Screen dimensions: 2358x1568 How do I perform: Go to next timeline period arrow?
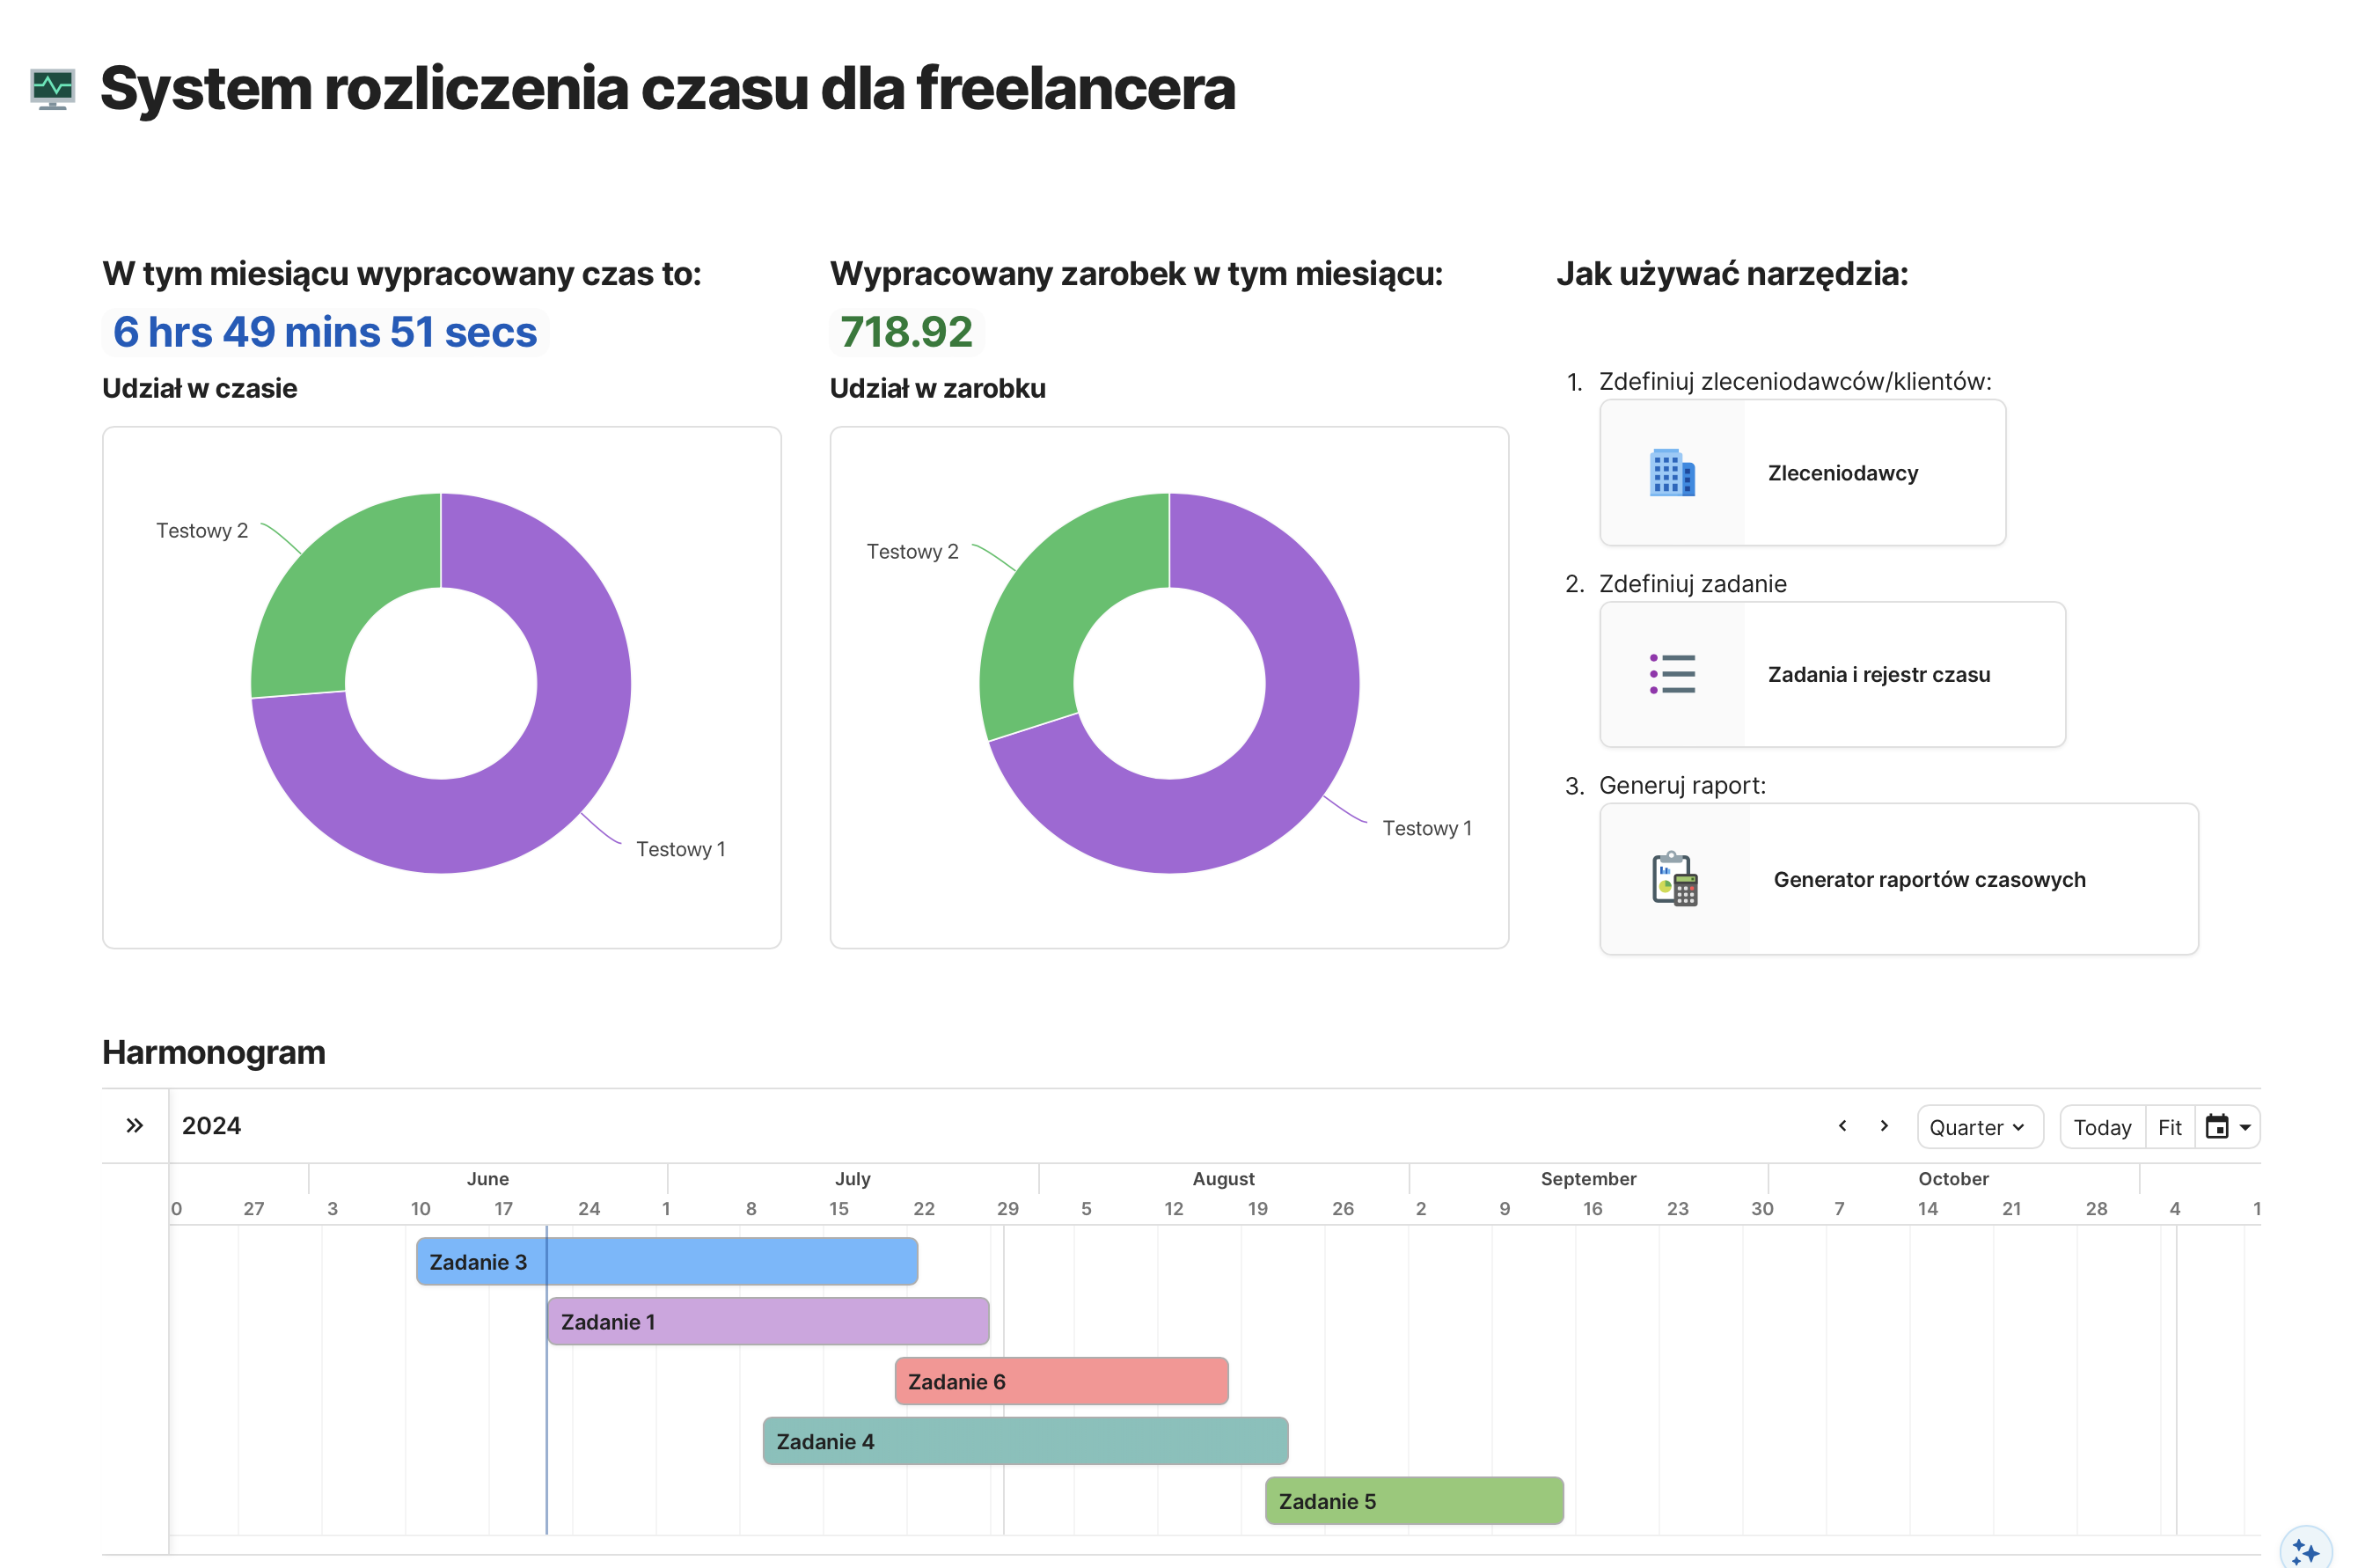[x=1884, y=1126]
